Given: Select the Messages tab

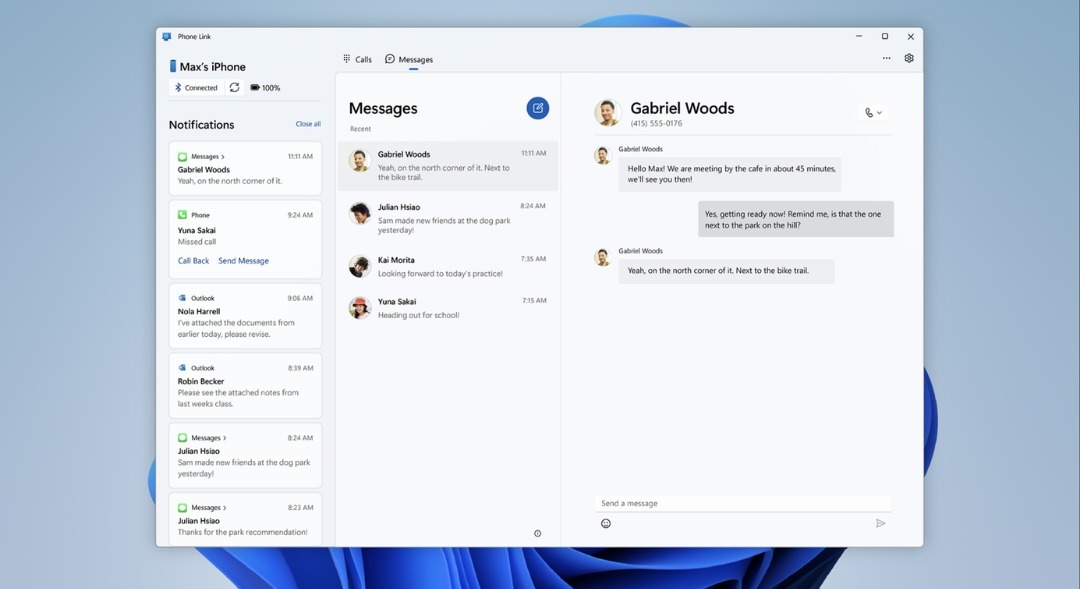Looking at the screenshot, I should pyautogui.click(x=410, y=58).
